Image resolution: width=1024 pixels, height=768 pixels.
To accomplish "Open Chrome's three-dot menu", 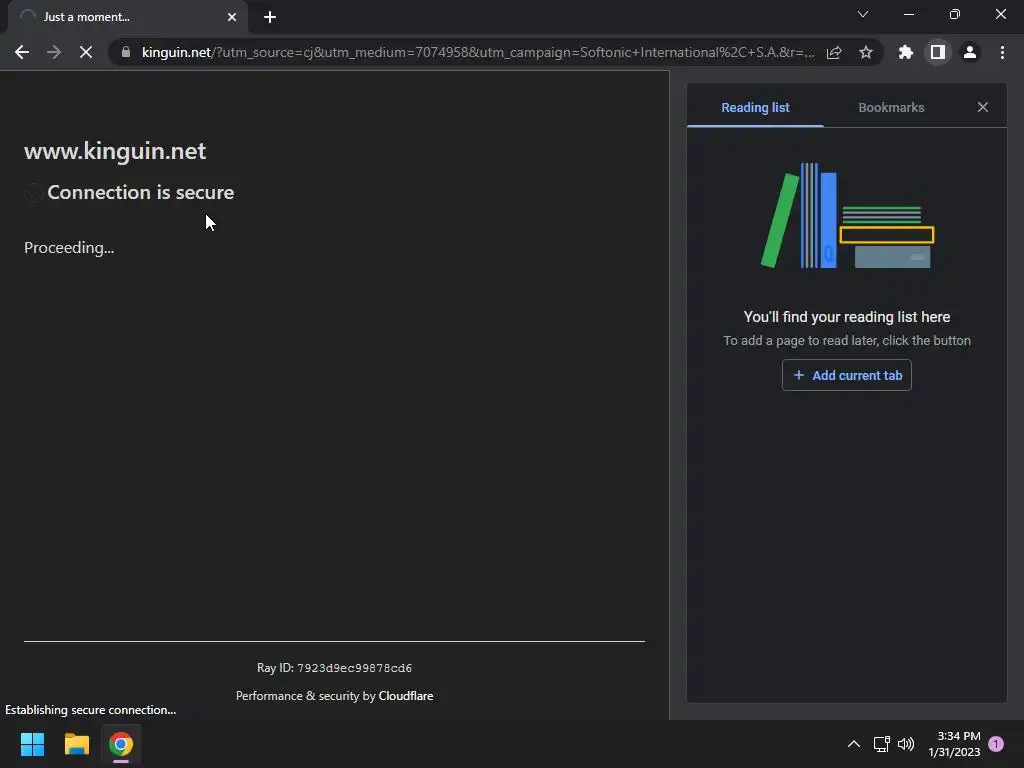I will click(x=1002, y=52).
